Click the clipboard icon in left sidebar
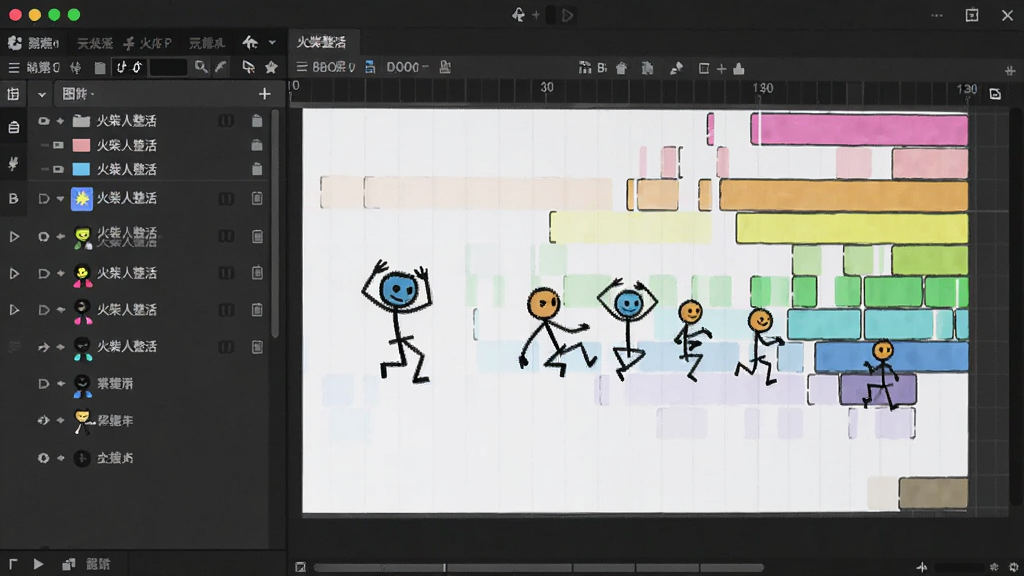1024x576 pixels. click(x=13, y=127)
